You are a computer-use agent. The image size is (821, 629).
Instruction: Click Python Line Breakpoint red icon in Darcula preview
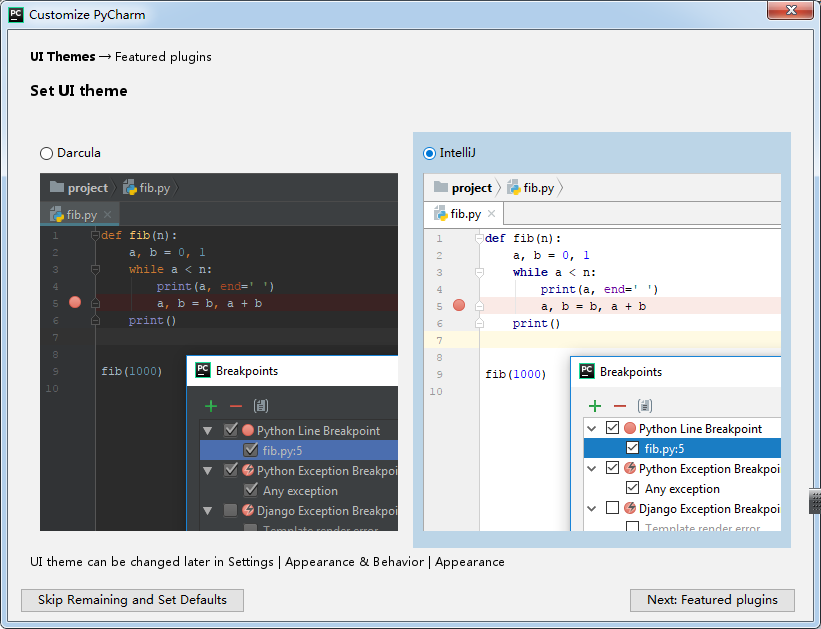tap(248, 431)
